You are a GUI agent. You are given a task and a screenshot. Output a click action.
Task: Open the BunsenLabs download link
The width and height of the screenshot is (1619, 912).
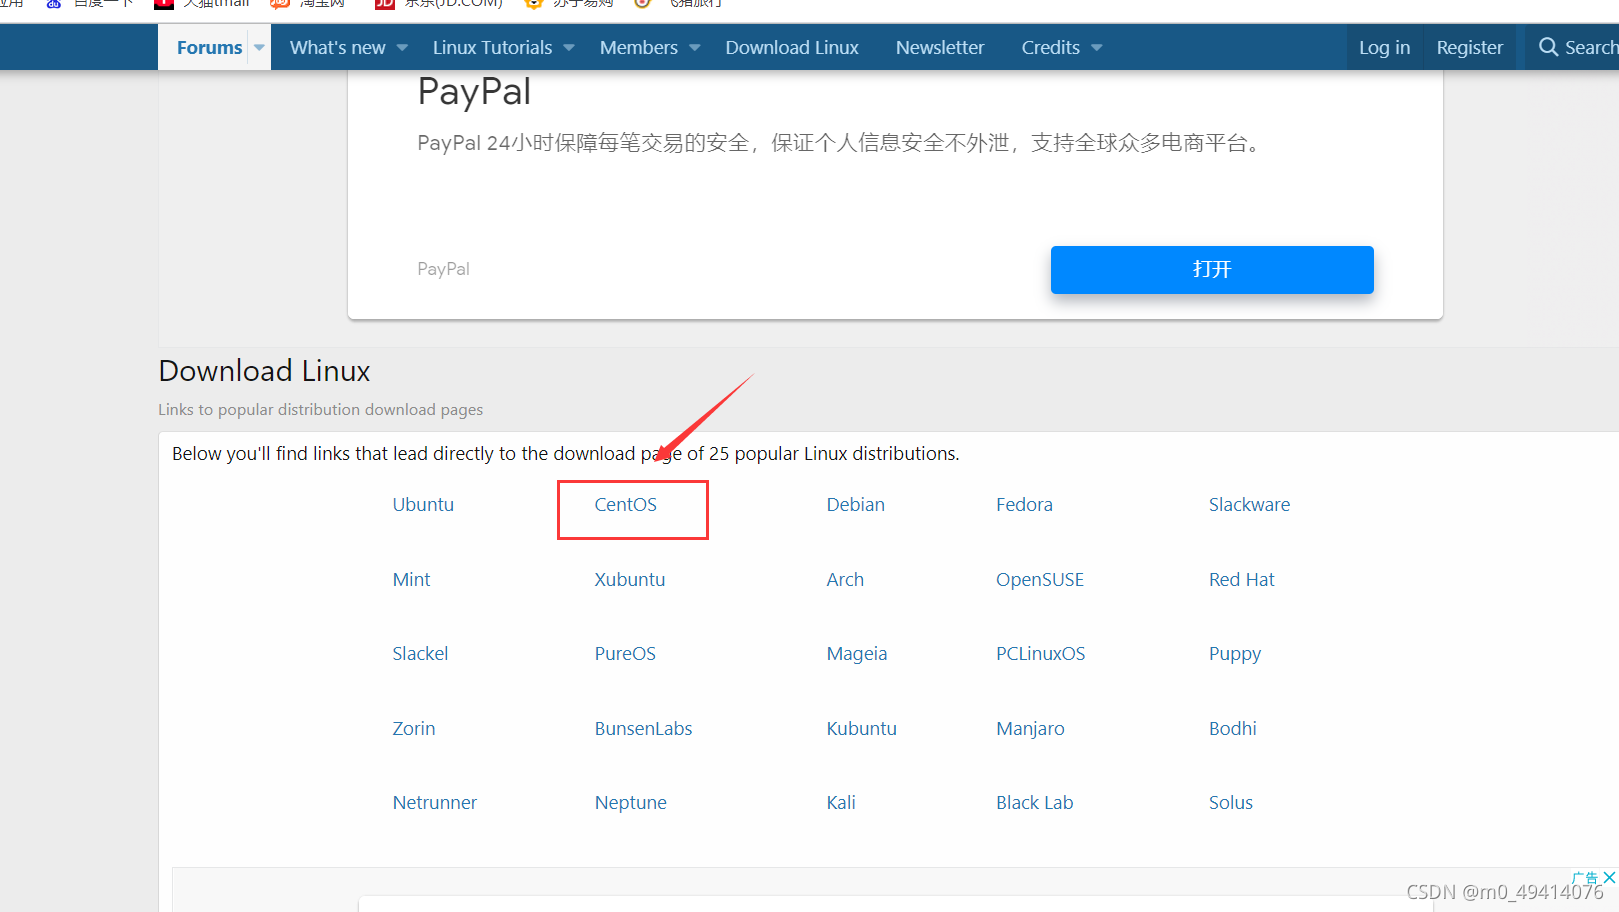(643, 729)
